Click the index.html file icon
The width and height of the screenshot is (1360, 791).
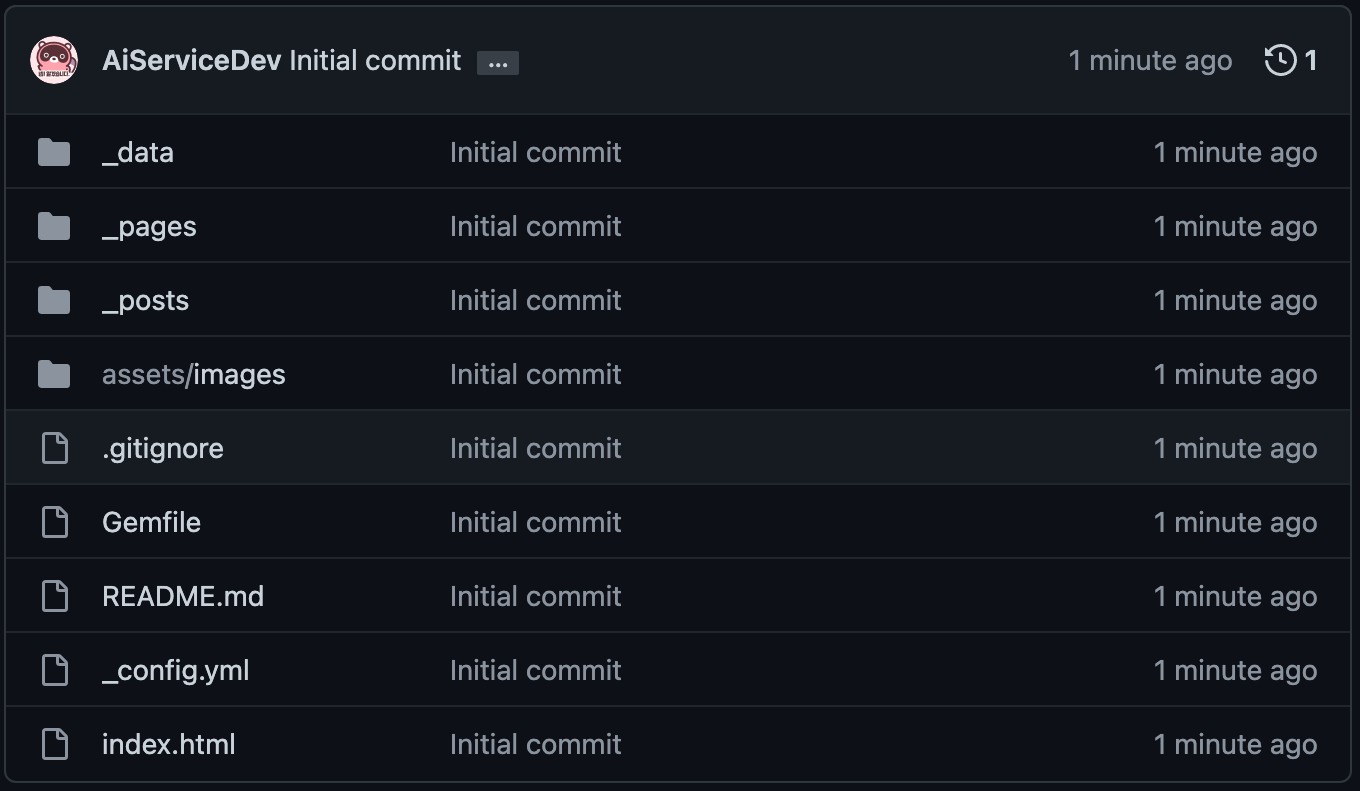point(54,745)
